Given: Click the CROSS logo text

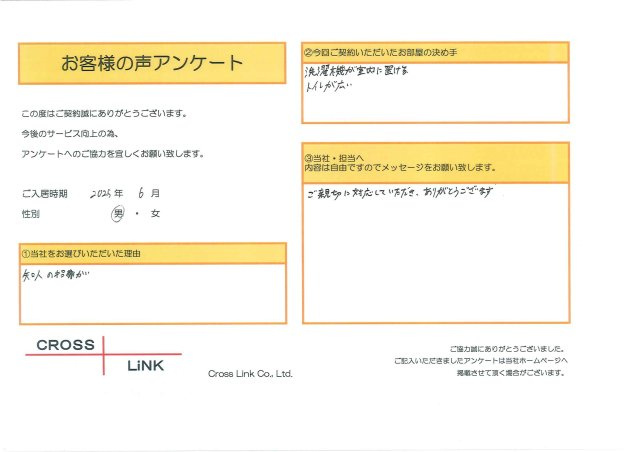Looking at the screenshot, I should pyautogui.click(x=65, y=345).
